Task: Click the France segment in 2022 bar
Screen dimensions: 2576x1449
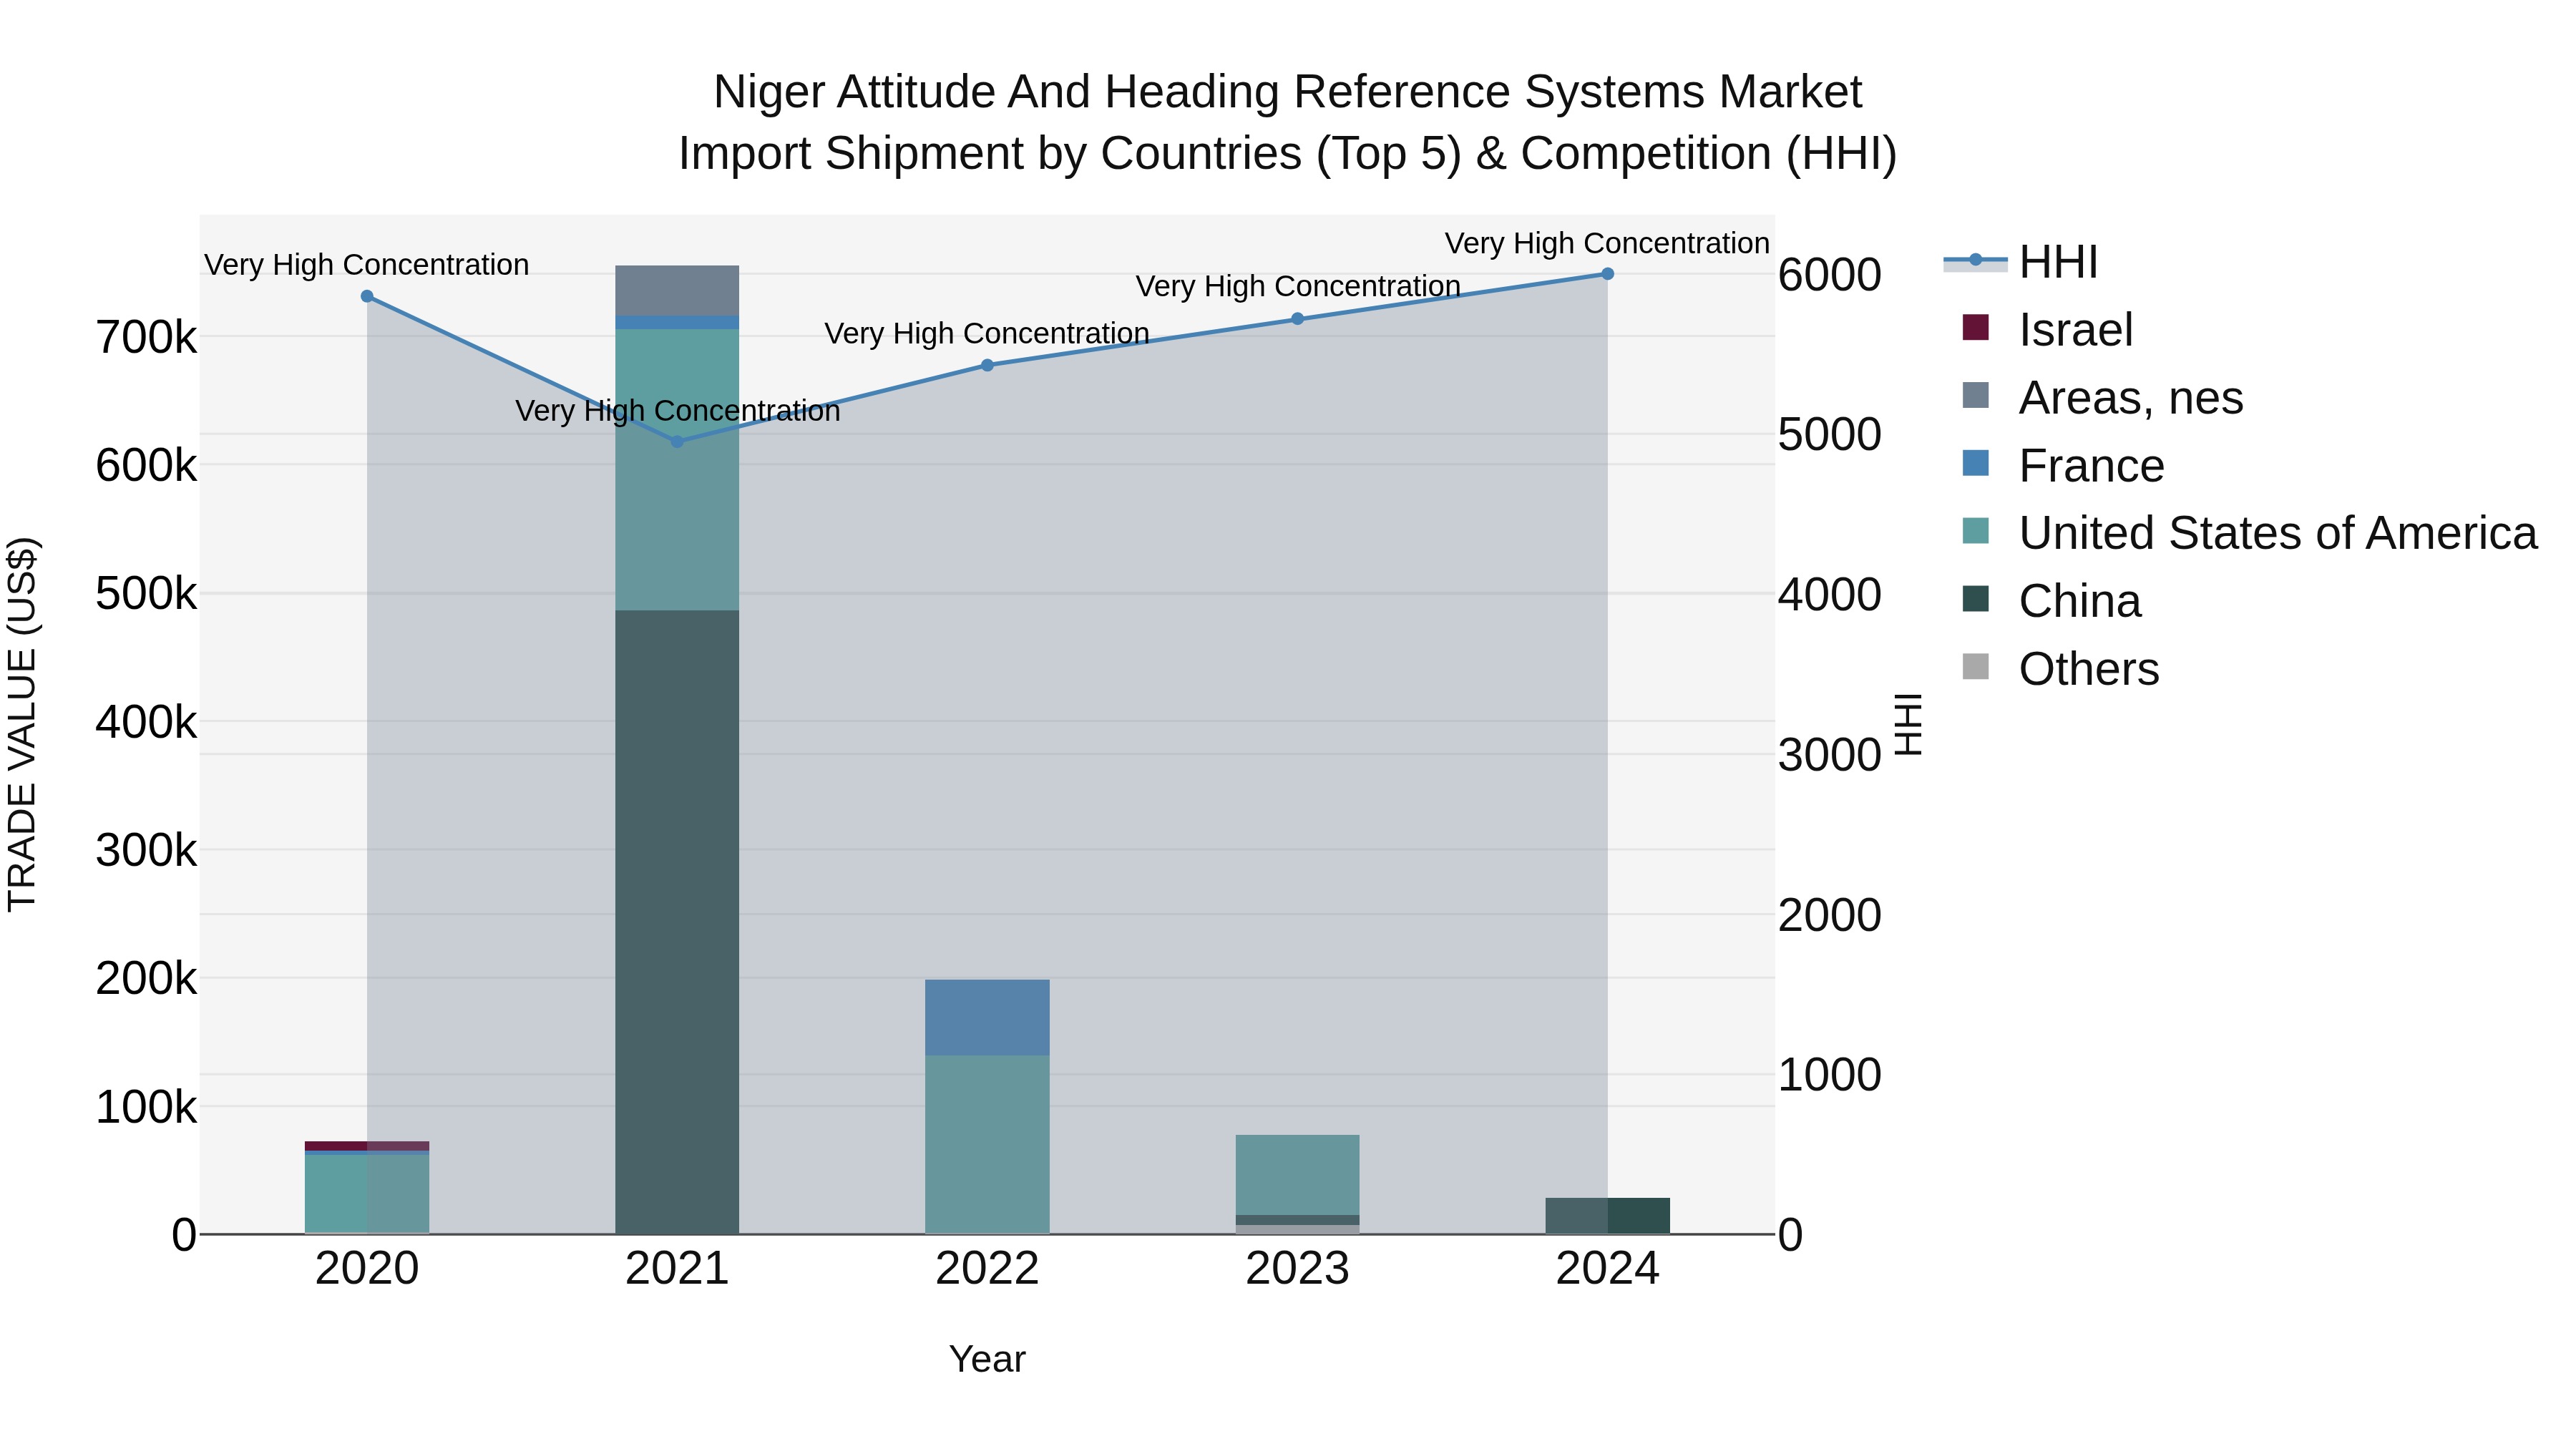Action: tap(987, 1017)
